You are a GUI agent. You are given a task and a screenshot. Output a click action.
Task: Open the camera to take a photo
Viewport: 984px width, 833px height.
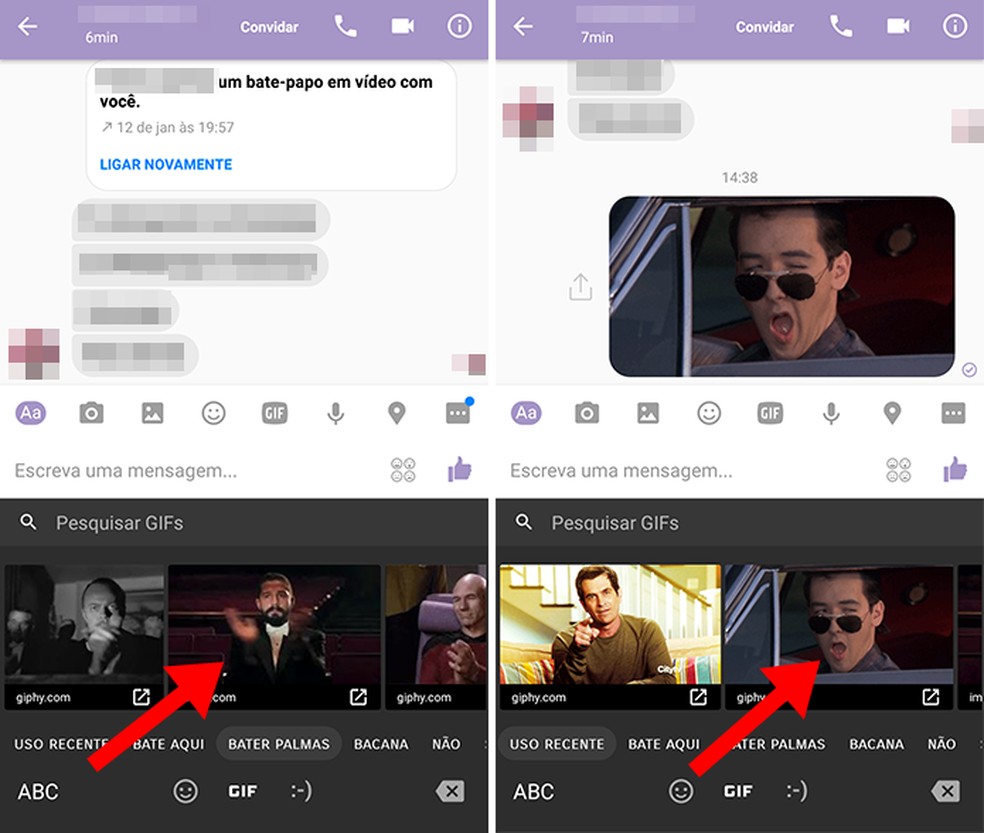coord(91,412)
